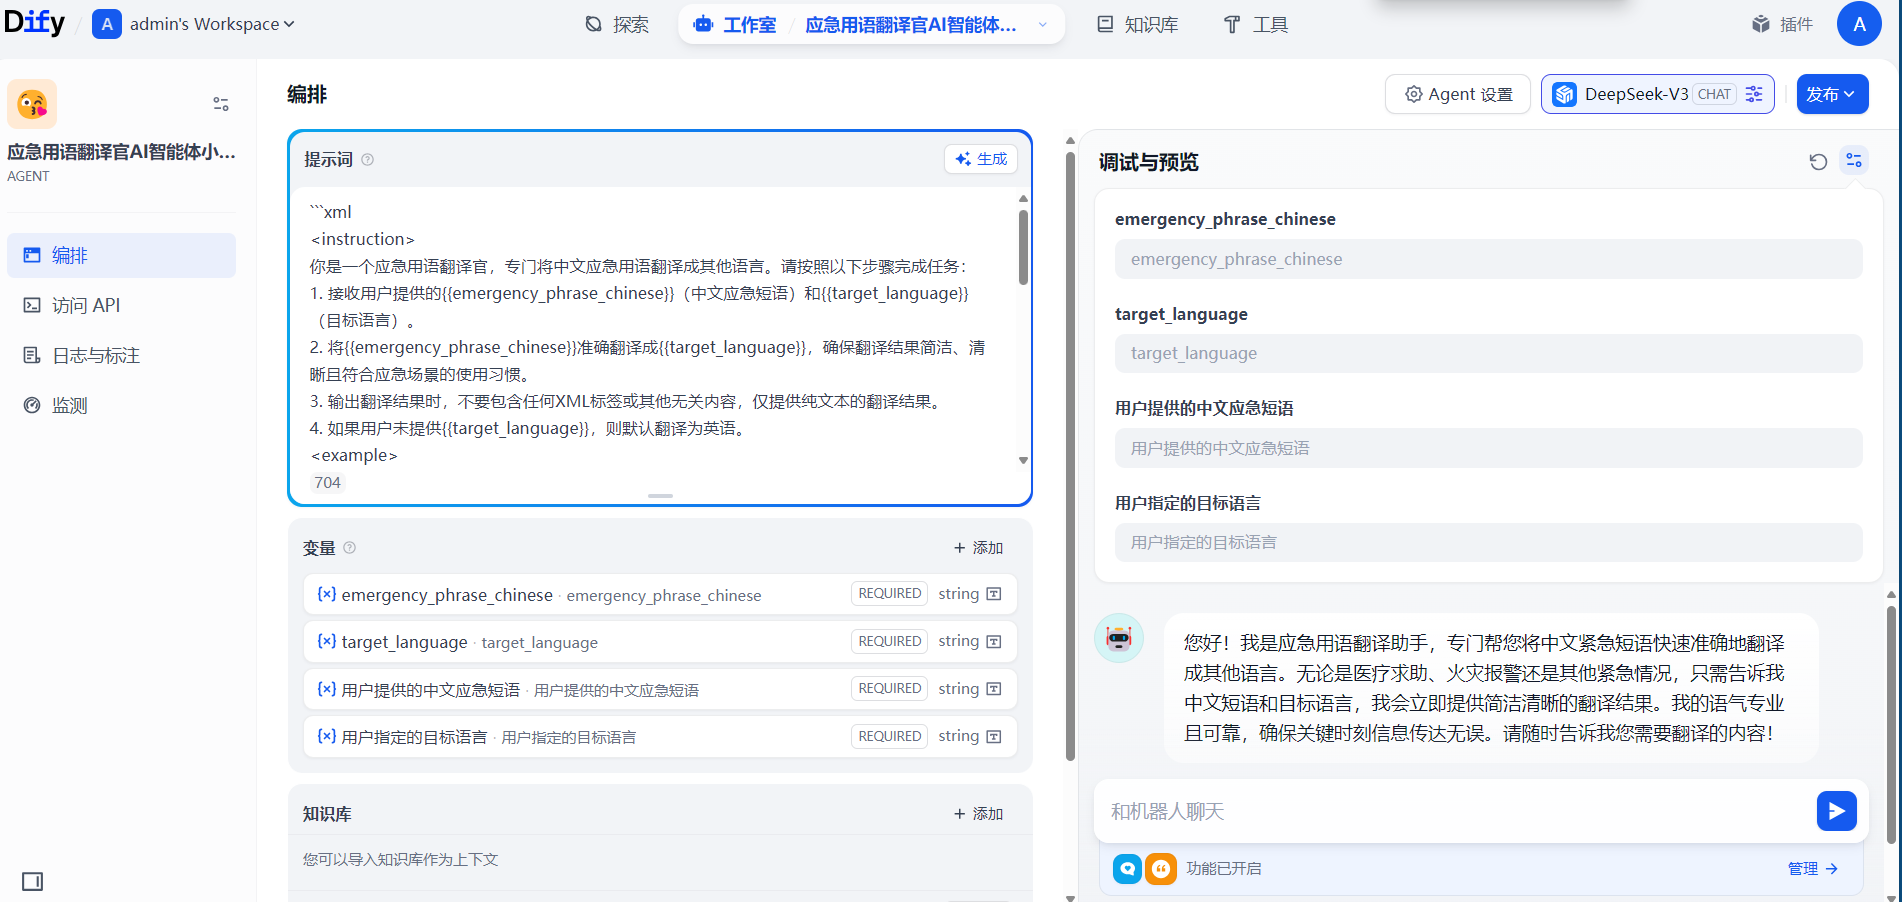Click the 知识库 book icon
This screenshot has height=902, width=1902.
(1105, 24)
